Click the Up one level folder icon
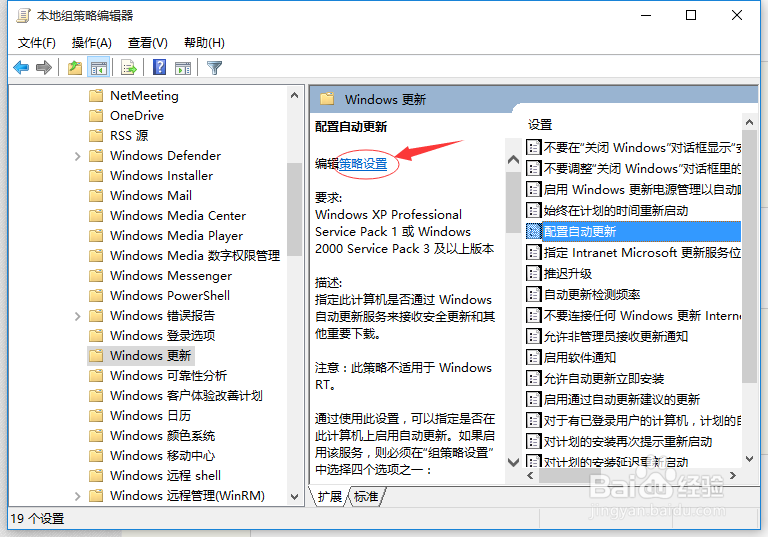This screenshot has height=537, width=768. coord(74,67)
